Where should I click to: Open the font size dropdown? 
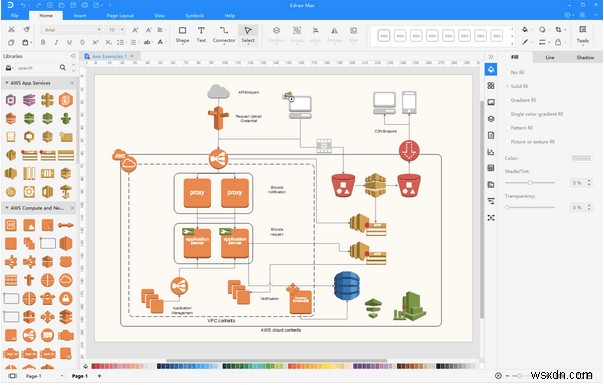click(x=122, y=30)
